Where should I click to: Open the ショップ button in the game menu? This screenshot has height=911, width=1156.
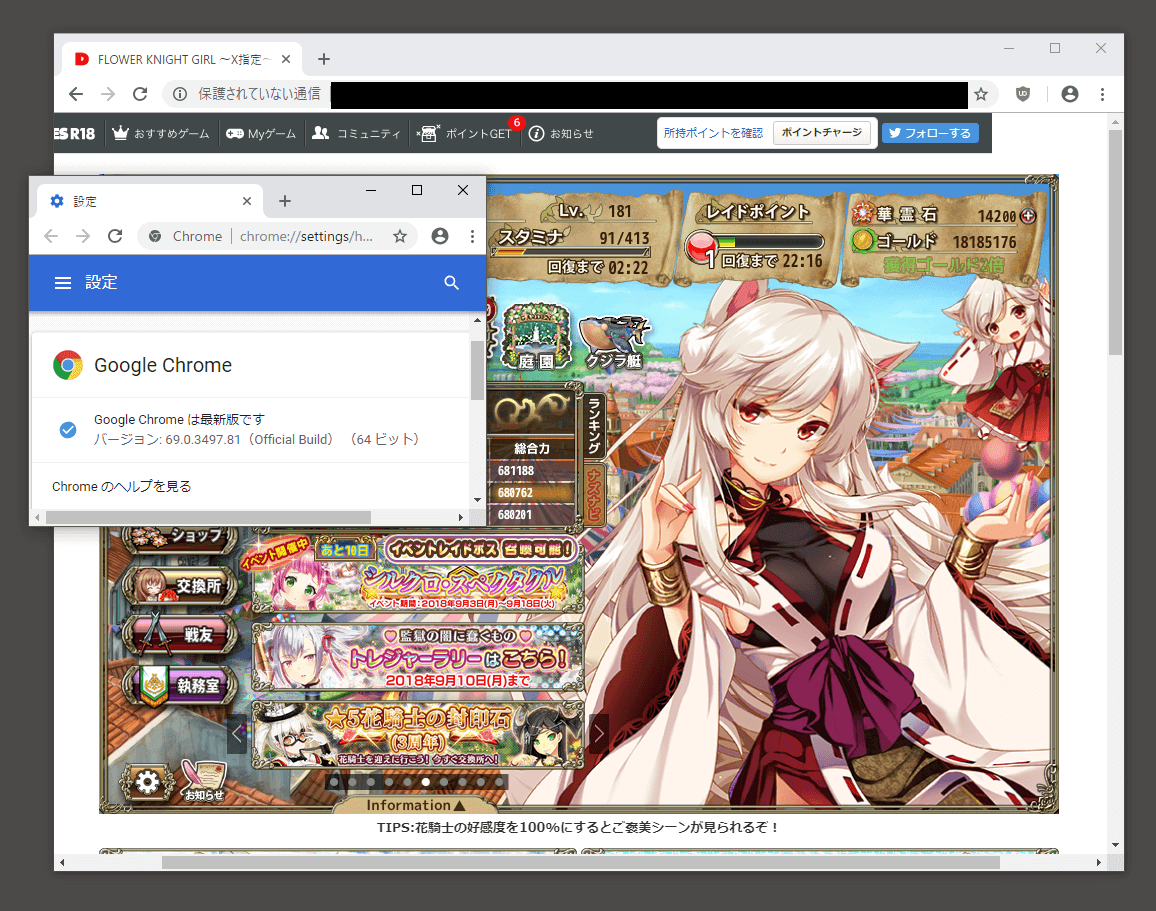(180, 537)
